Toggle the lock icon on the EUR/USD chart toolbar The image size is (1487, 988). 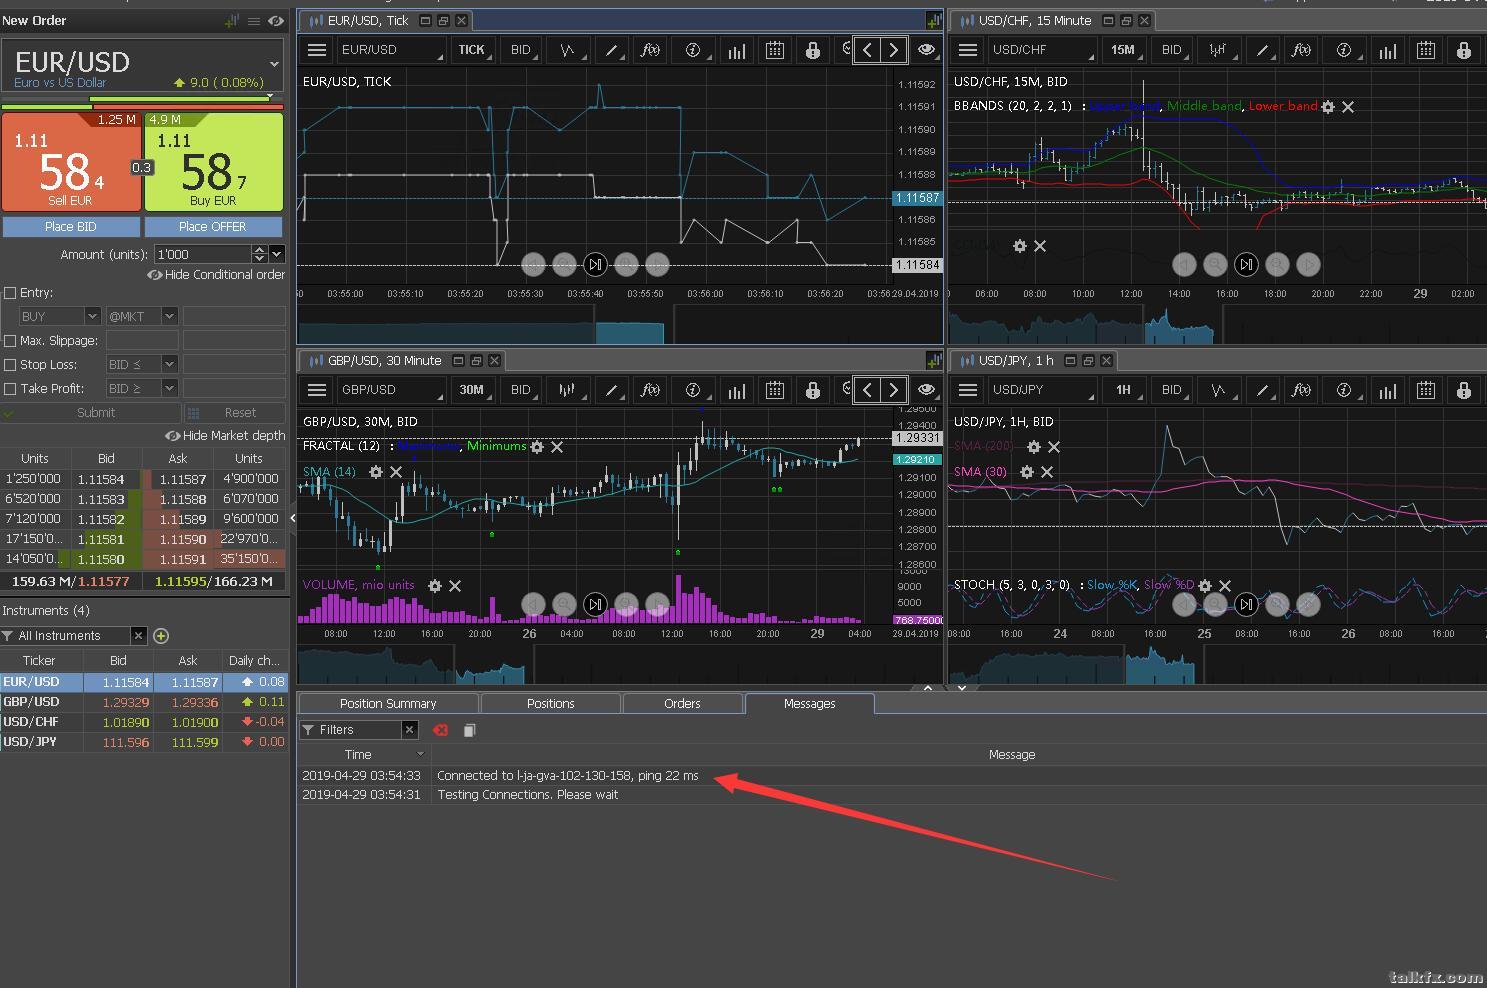pos(812,50)
